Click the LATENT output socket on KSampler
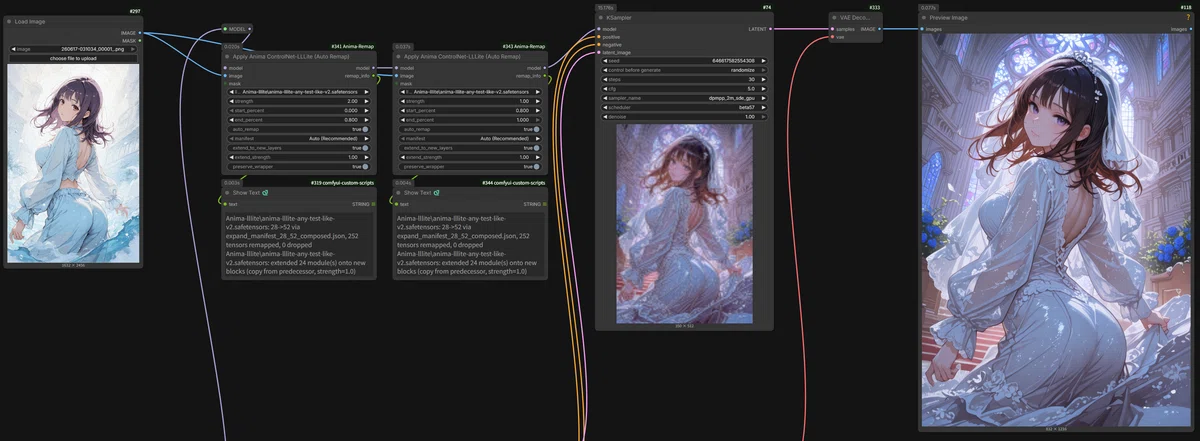Image resolution: width=1200 pixels, height=441 pixels. tap(770, 29)
